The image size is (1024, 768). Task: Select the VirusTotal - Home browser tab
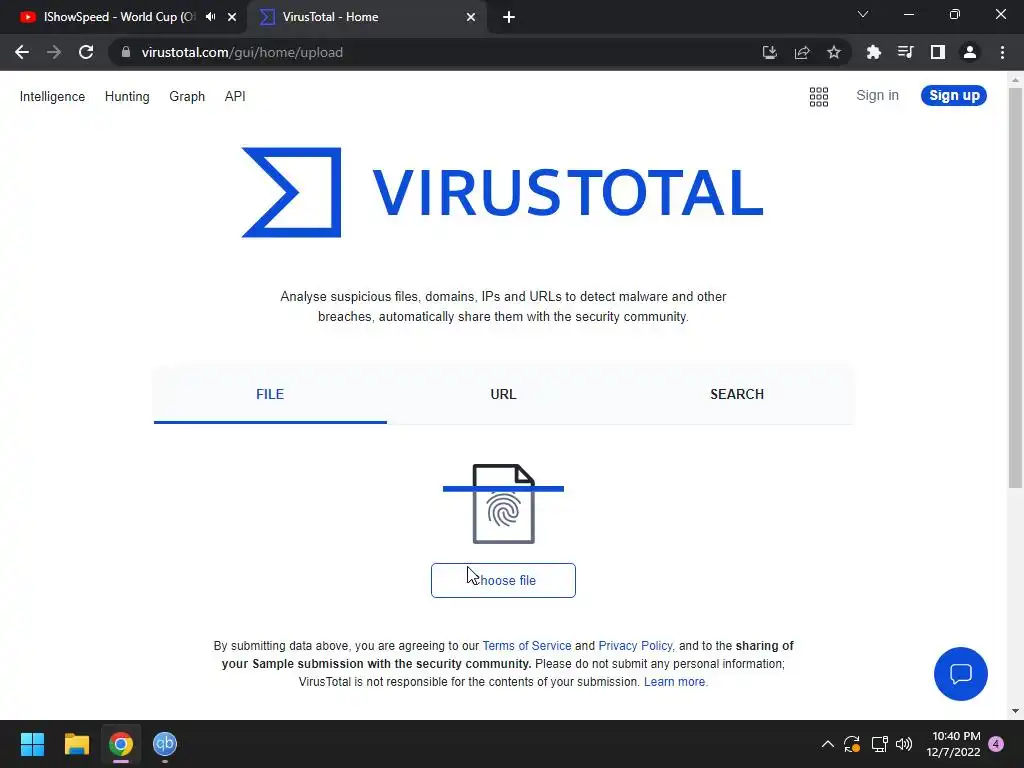coord(366,17)
